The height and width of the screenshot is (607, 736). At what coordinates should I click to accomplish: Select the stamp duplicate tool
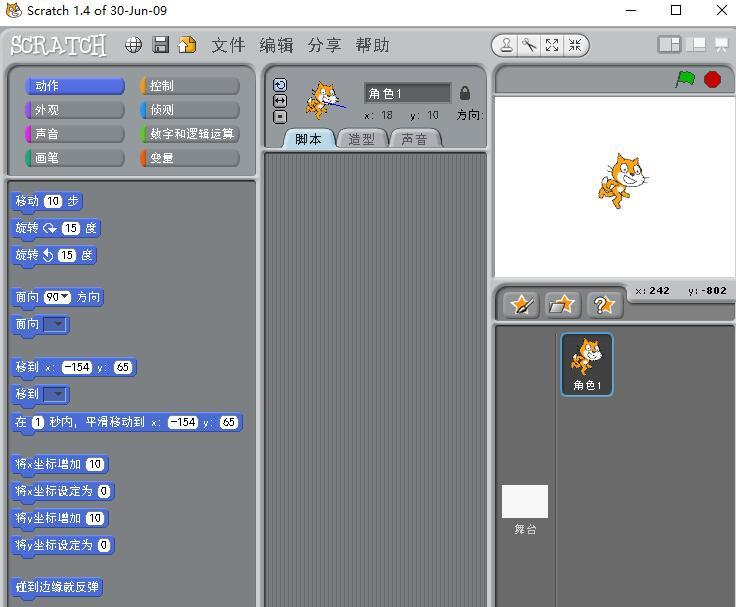tap(506, 46)
